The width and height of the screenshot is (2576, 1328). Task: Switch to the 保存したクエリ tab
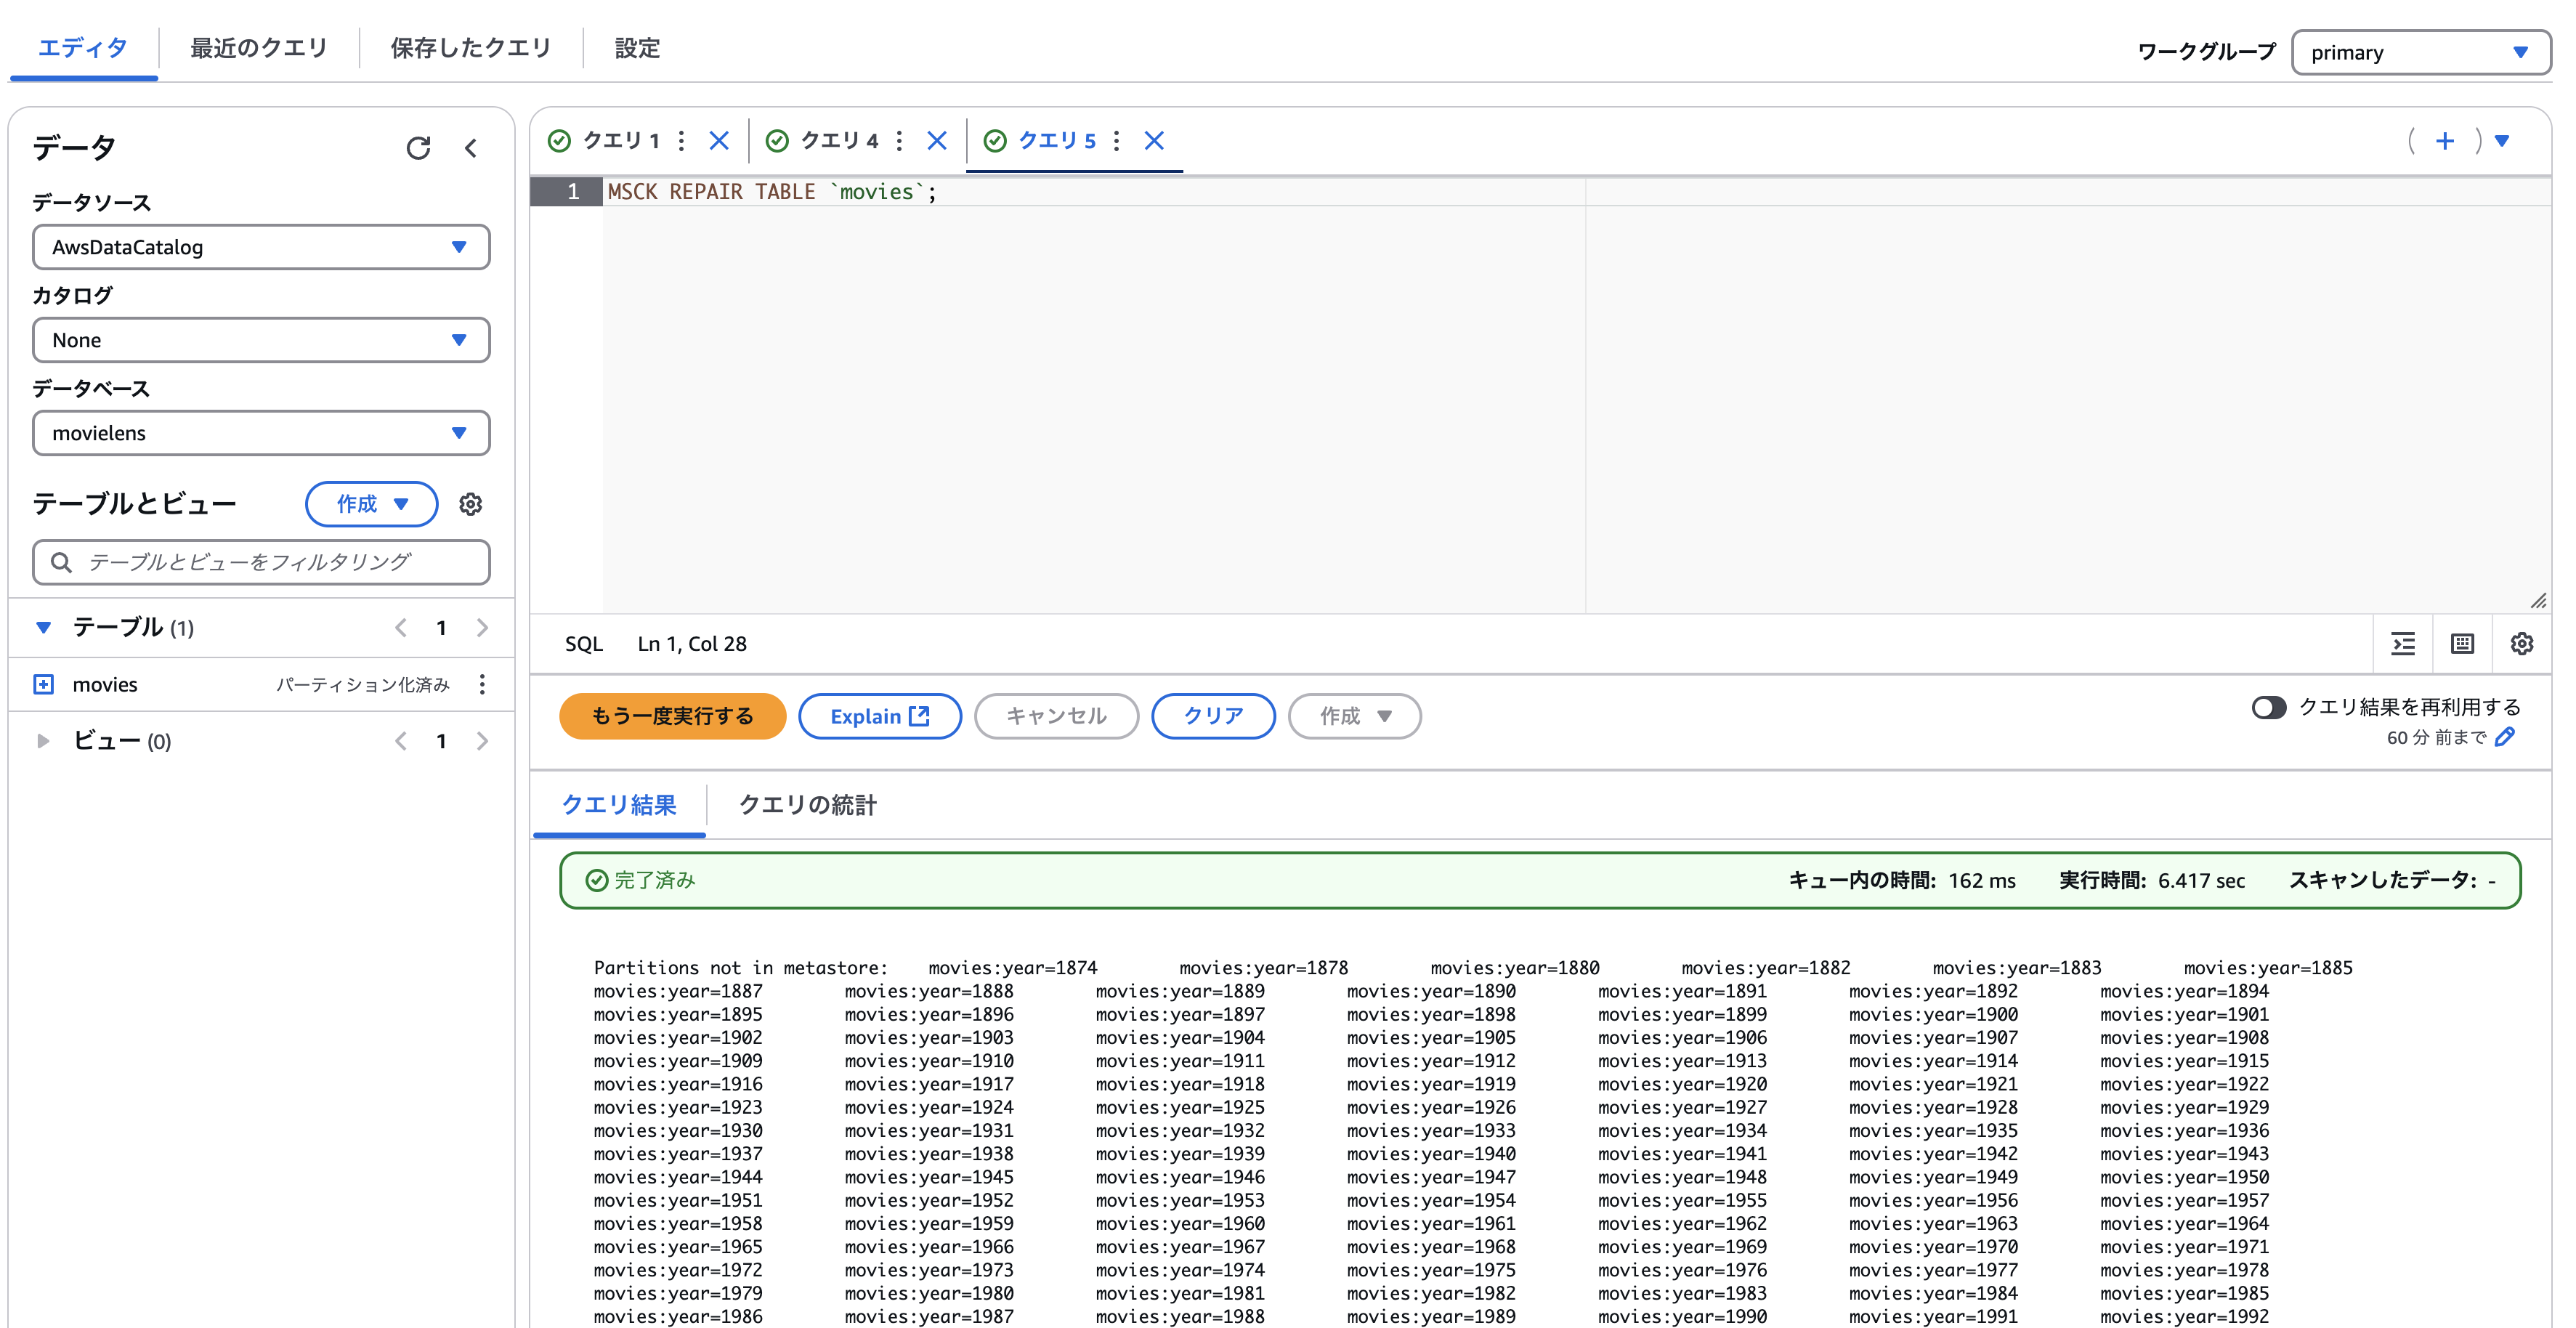(x=471, y=48)
